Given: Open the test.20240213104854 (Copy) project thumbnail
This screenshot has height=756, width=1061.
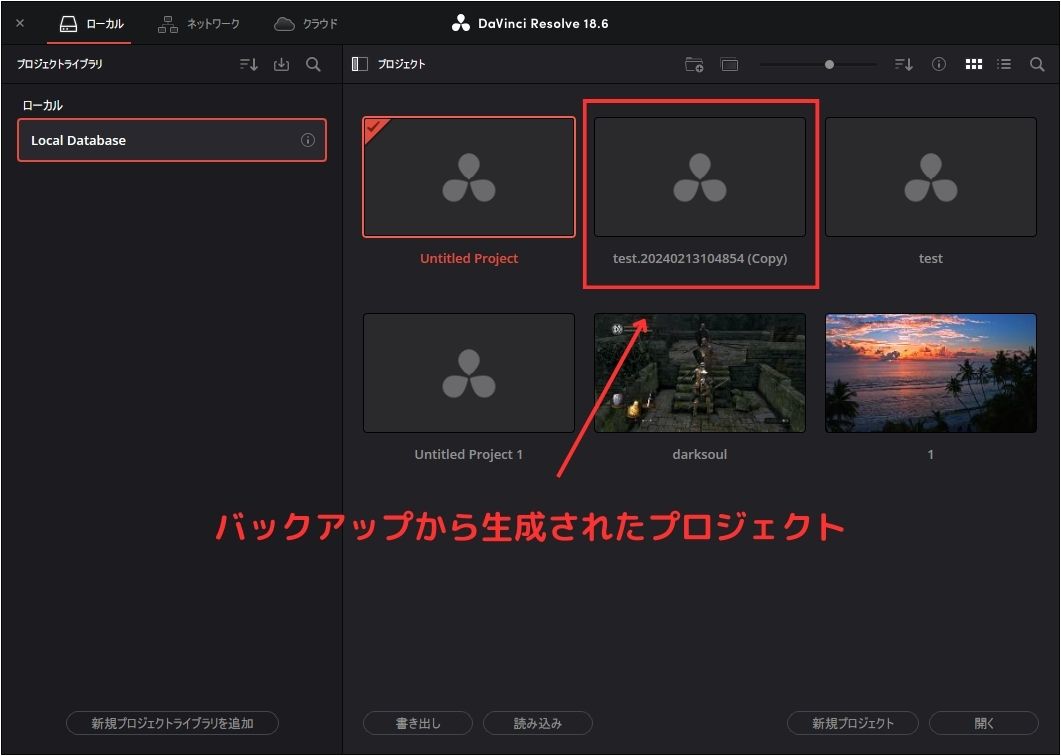Looking at the screenshot, I should click(x=699, y=176).
